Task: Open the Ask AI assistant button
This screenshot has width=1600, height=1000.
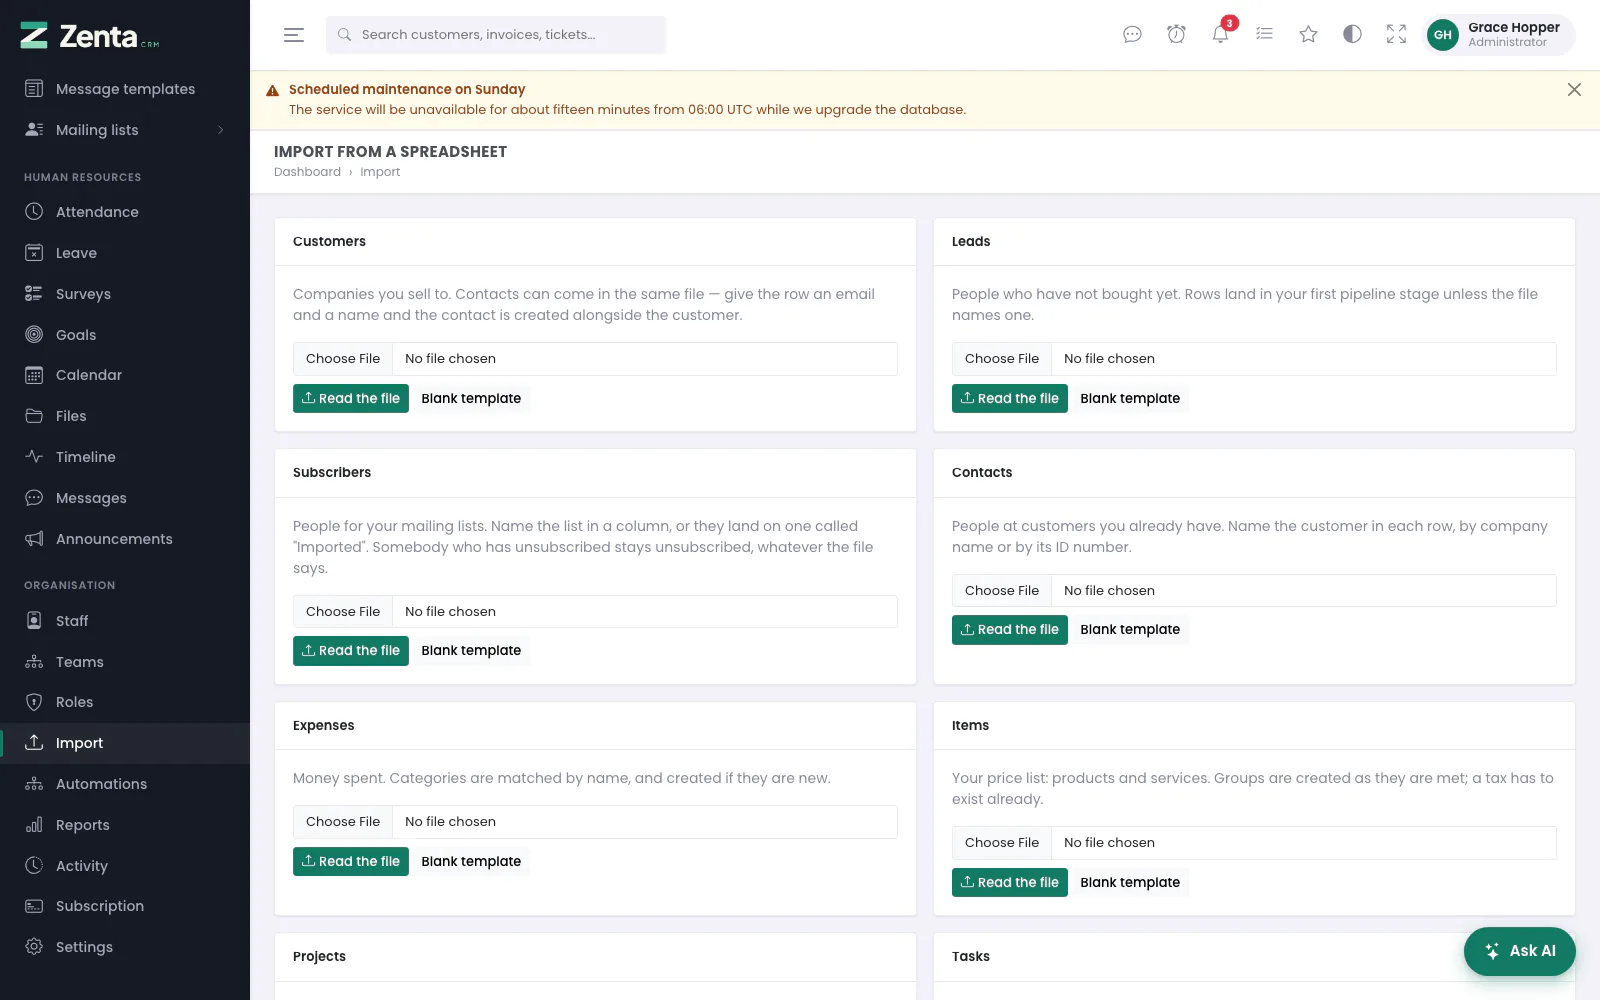Action: pos(1520,951)
